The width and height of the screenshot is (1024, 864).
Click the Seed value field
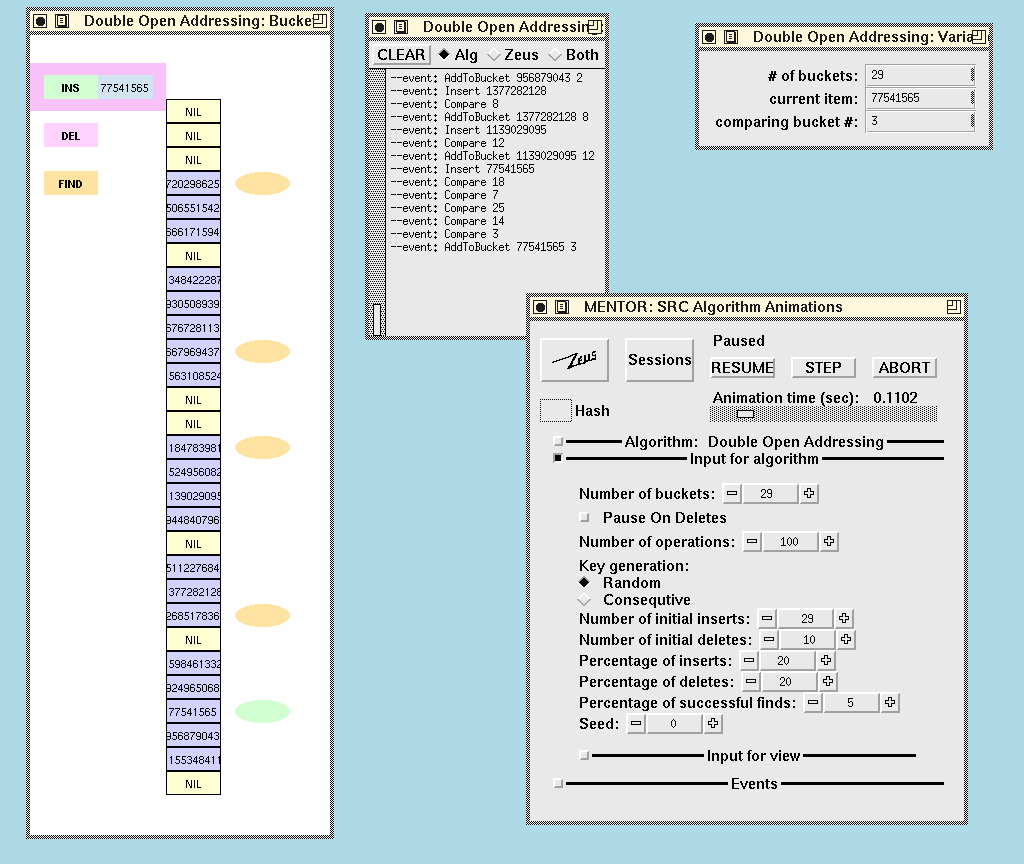click(x=674, y=724)
